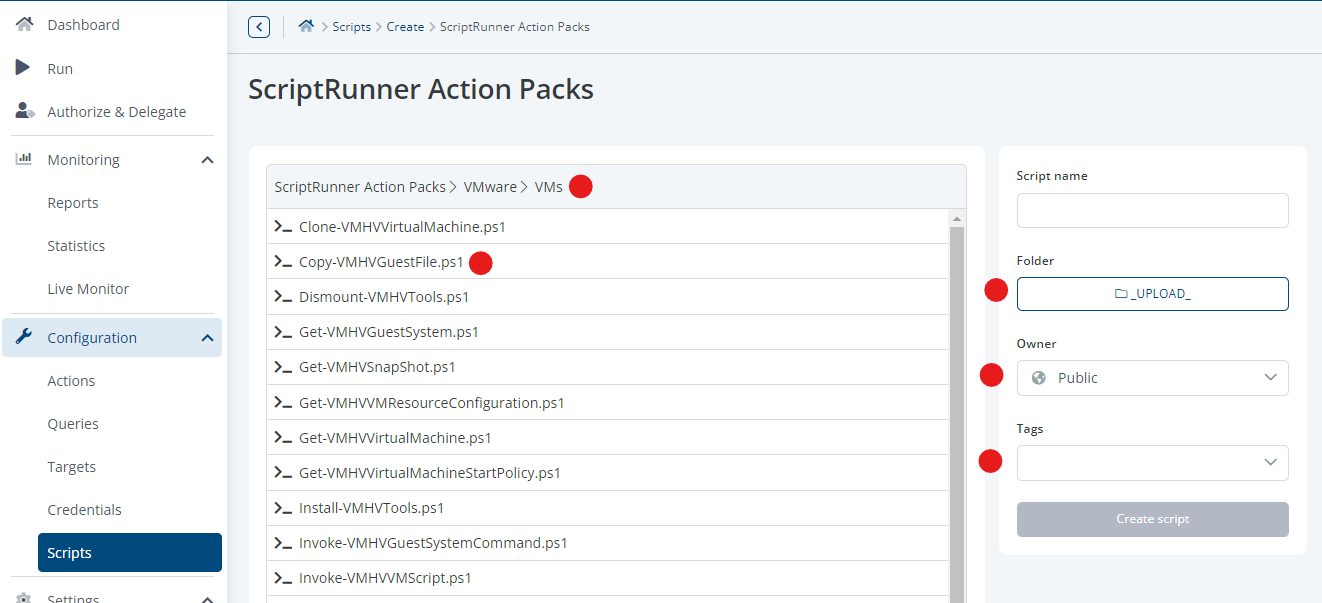Viewport: 1322px width, 603px height.
Task: Open Run in the sidebar
Action: [x=60, y=68]
